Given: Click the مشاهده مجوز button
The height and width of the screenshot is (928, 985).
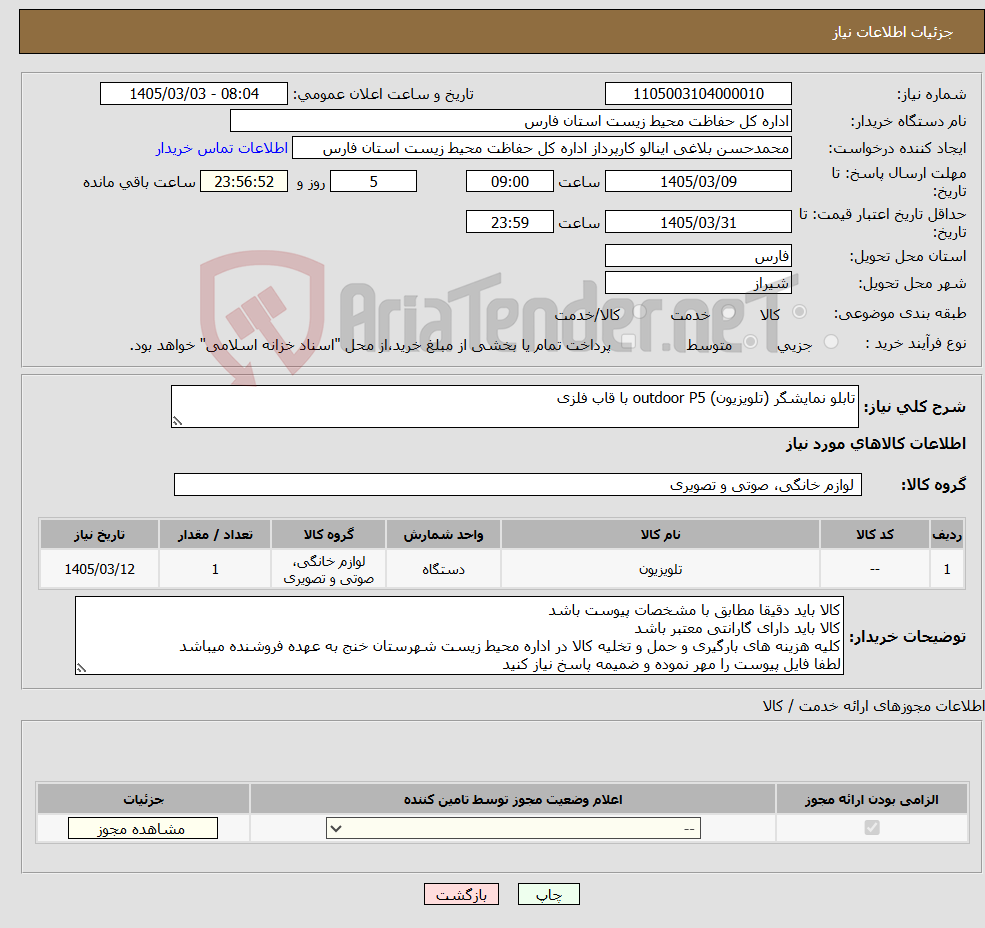Looking at the screenshot, I should [x=143, y=829].
